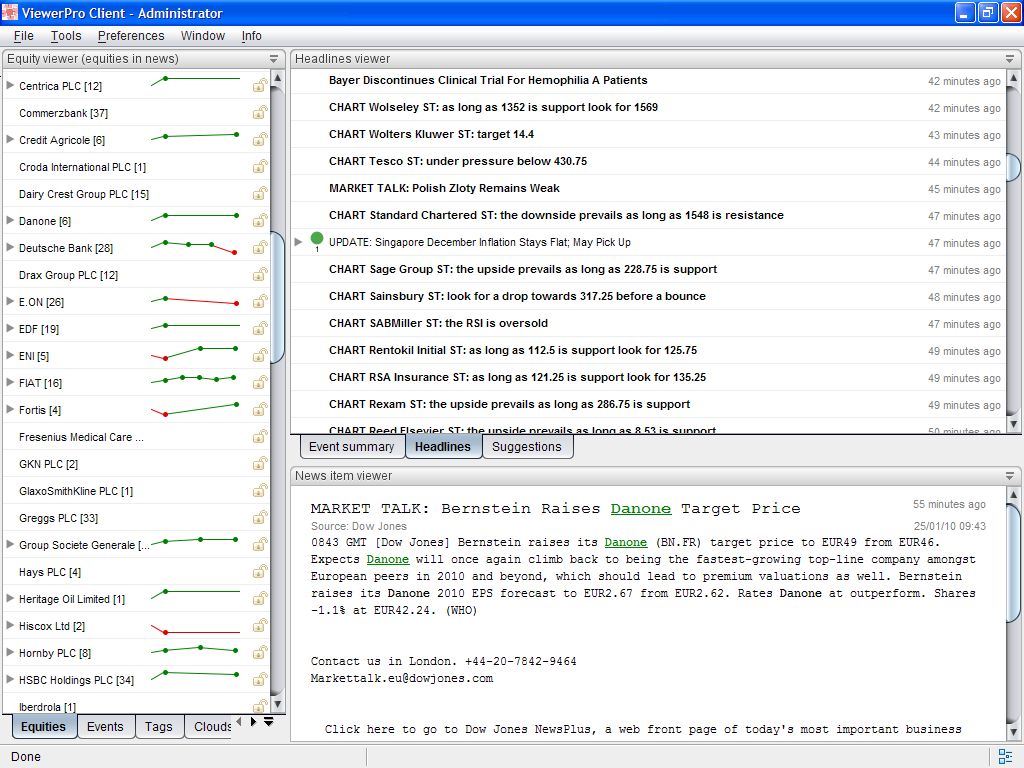Click headlines list scrollbar up arrow
Image resolution: width=1024 pixels, height=768 pixels.
pos(1014,78)
